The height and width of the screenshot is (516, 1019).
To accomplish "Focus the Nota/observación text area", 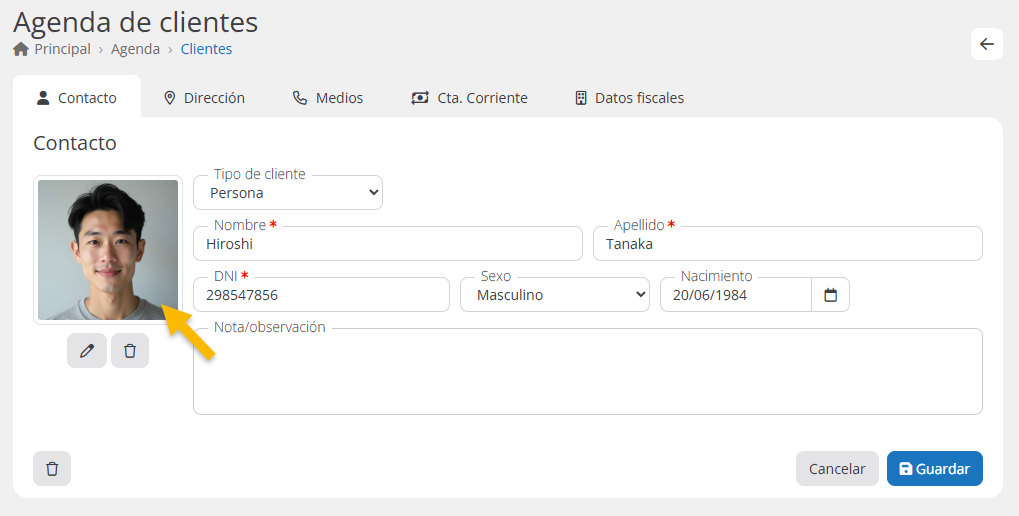I will (588, 374).
